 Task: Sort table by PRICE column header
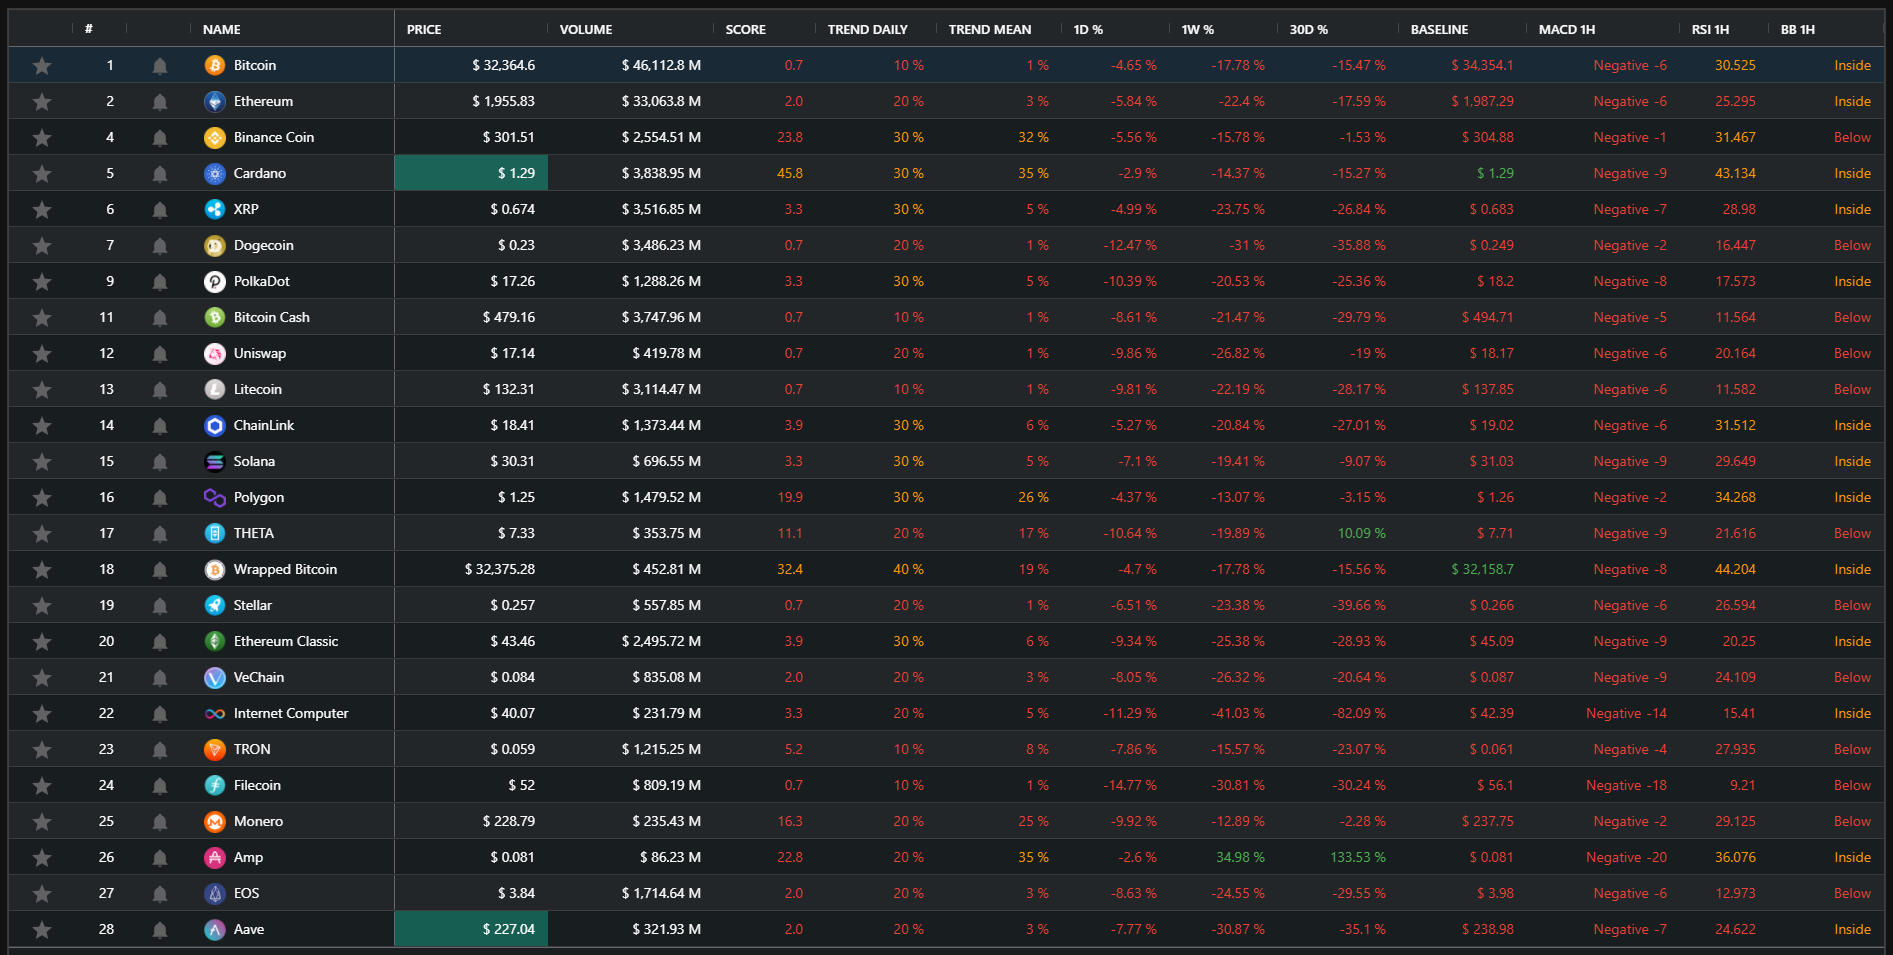[x=424, y=29]
